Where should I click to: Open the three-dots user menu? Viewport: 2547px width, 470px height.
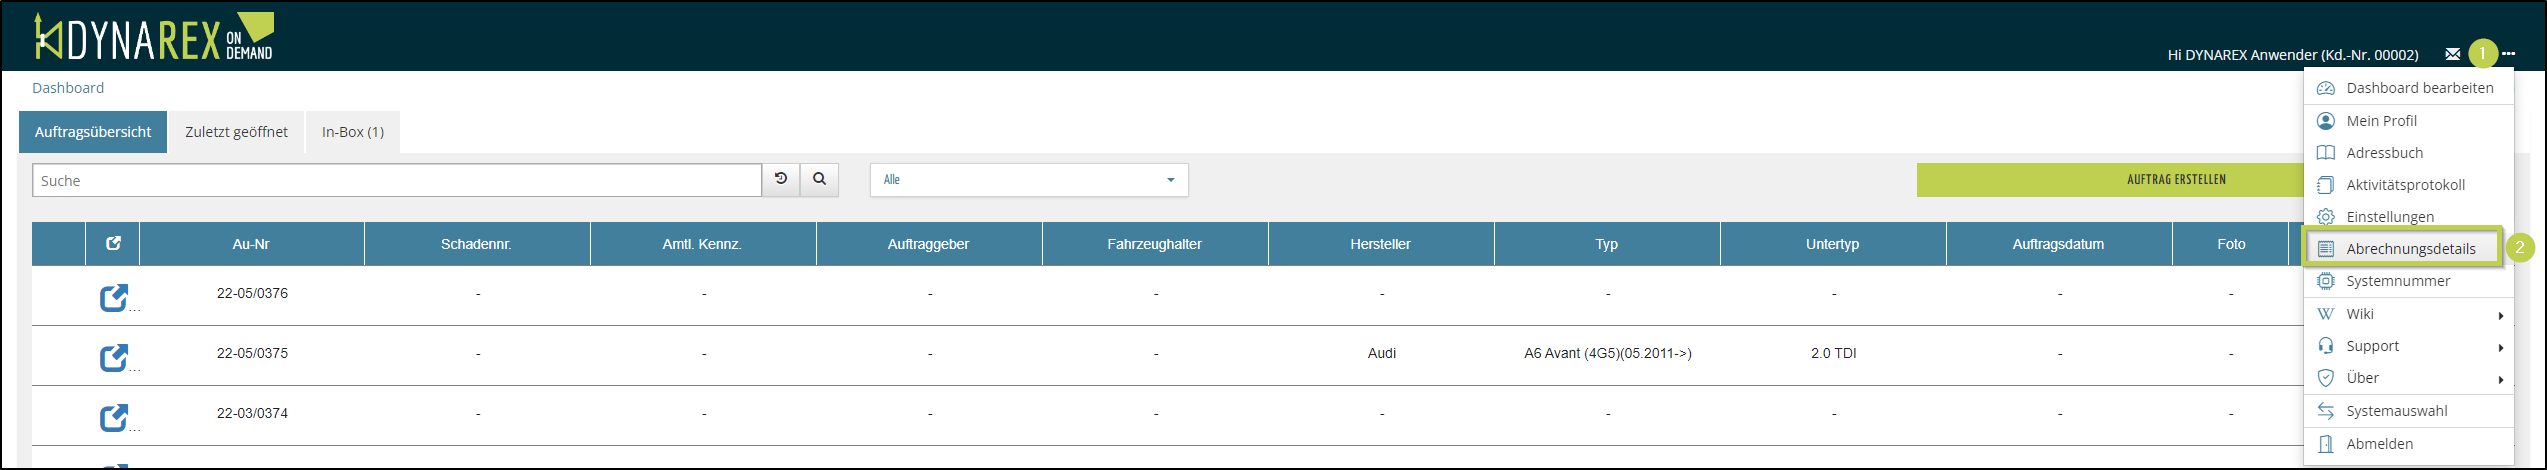point(2509,54)
